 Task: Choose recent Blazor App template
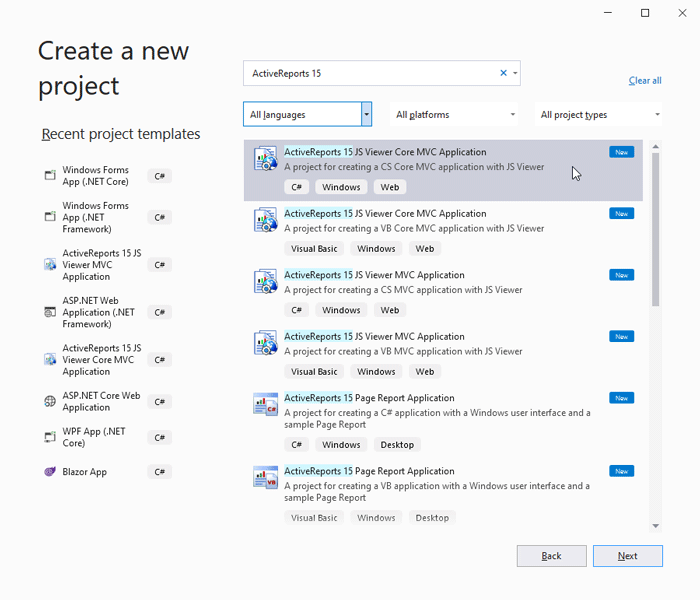[x=108, y=471]
